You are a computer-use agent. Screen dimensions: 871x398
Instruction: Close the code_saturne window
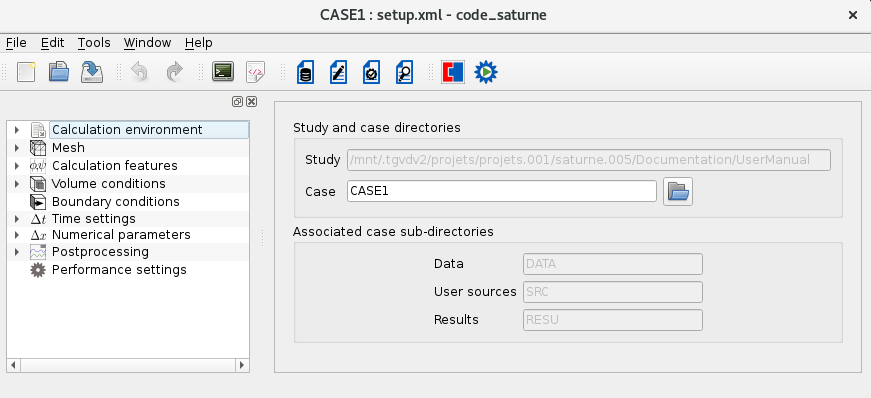(853, 15)
